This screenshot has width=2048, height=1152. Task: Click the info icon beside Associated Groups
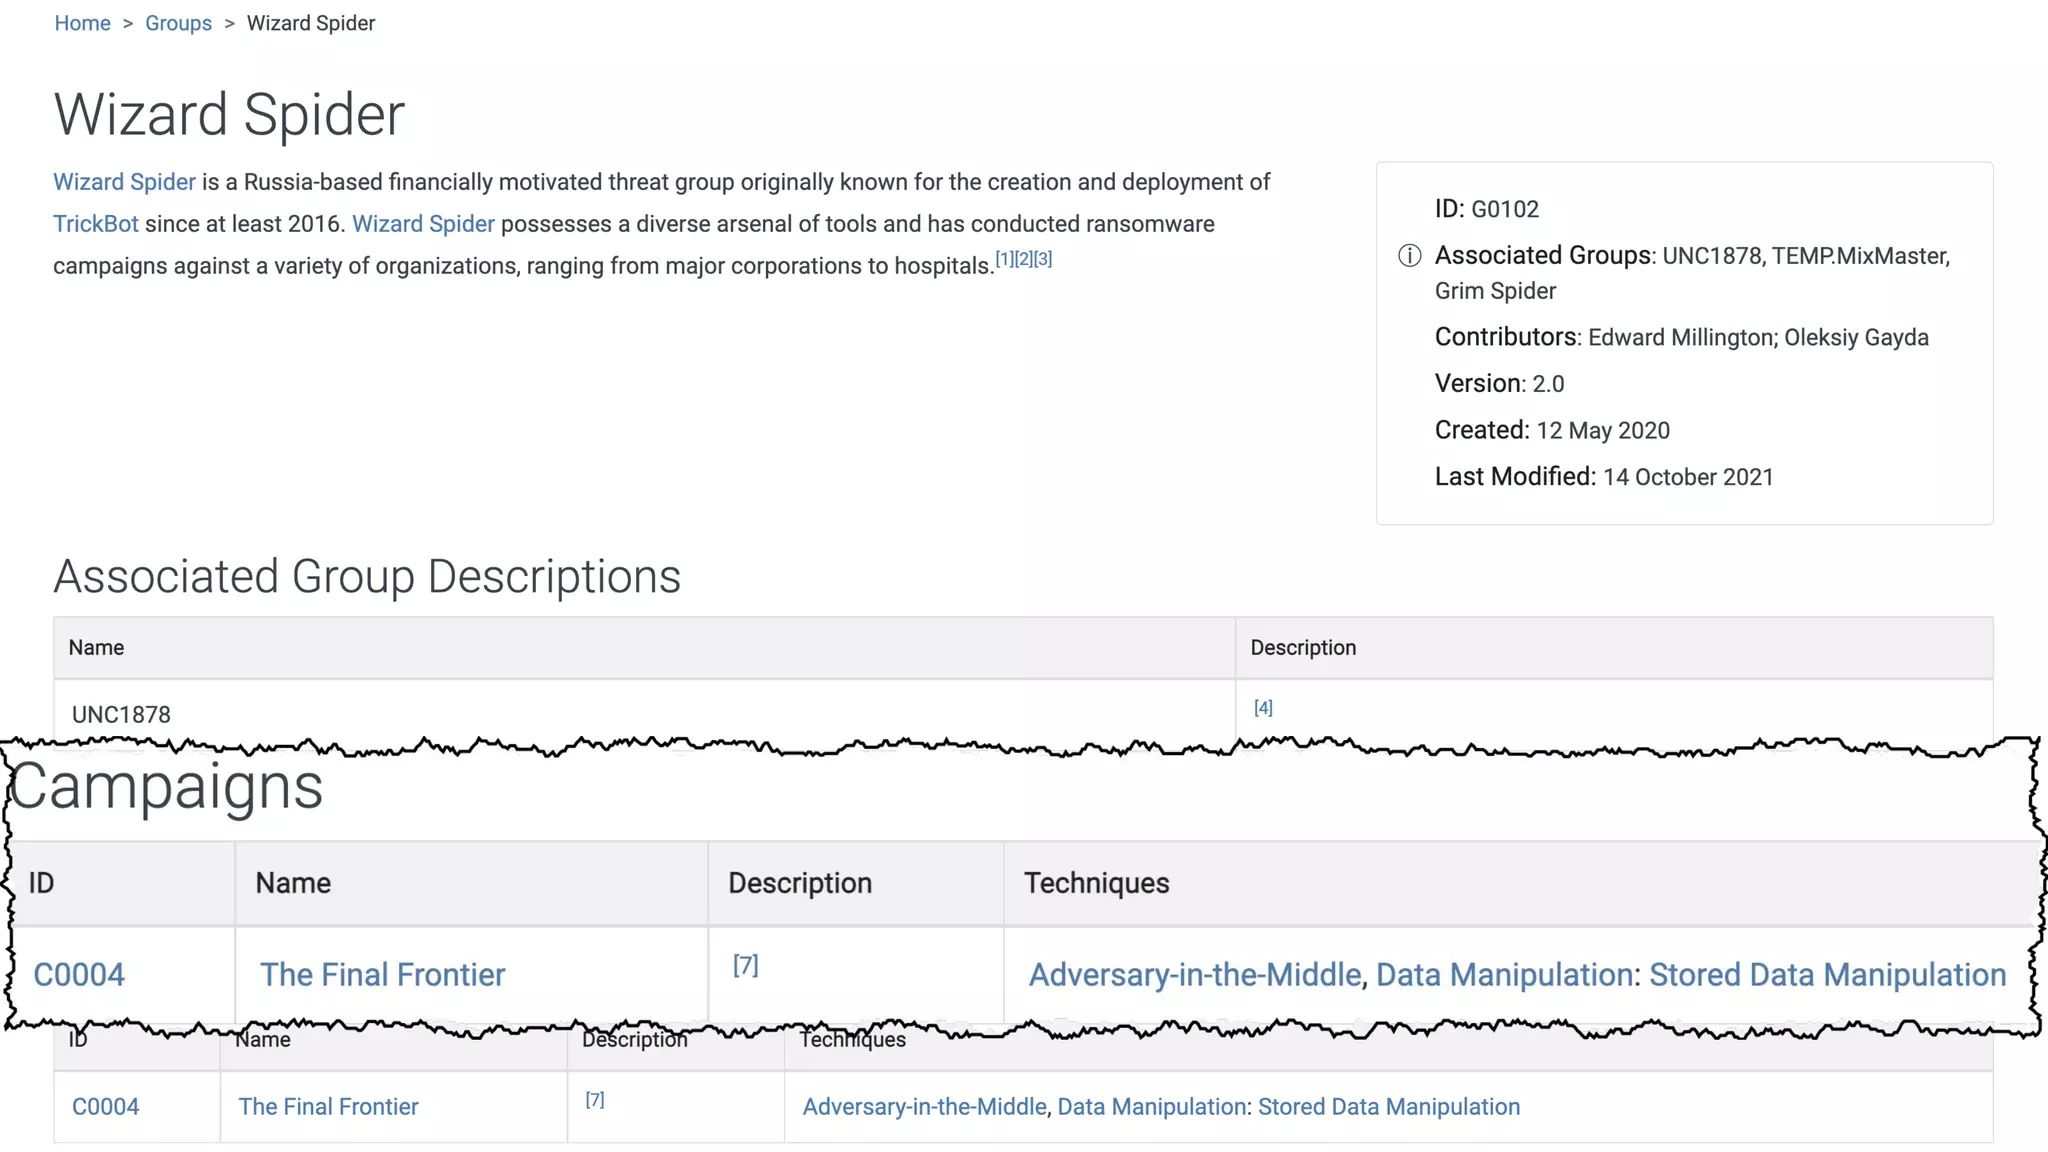[x=1409, y=256]
